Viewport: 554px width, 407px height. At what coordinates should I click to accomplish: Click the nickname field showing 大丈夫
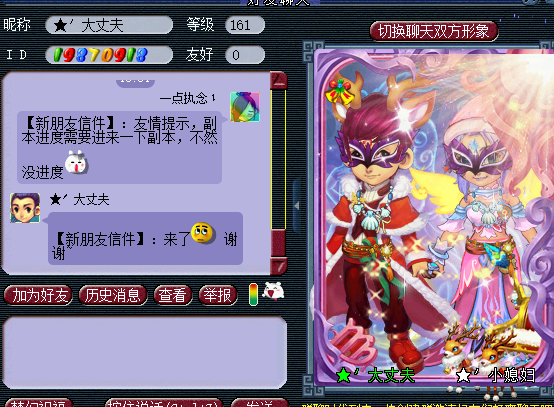tap(109, 25)
